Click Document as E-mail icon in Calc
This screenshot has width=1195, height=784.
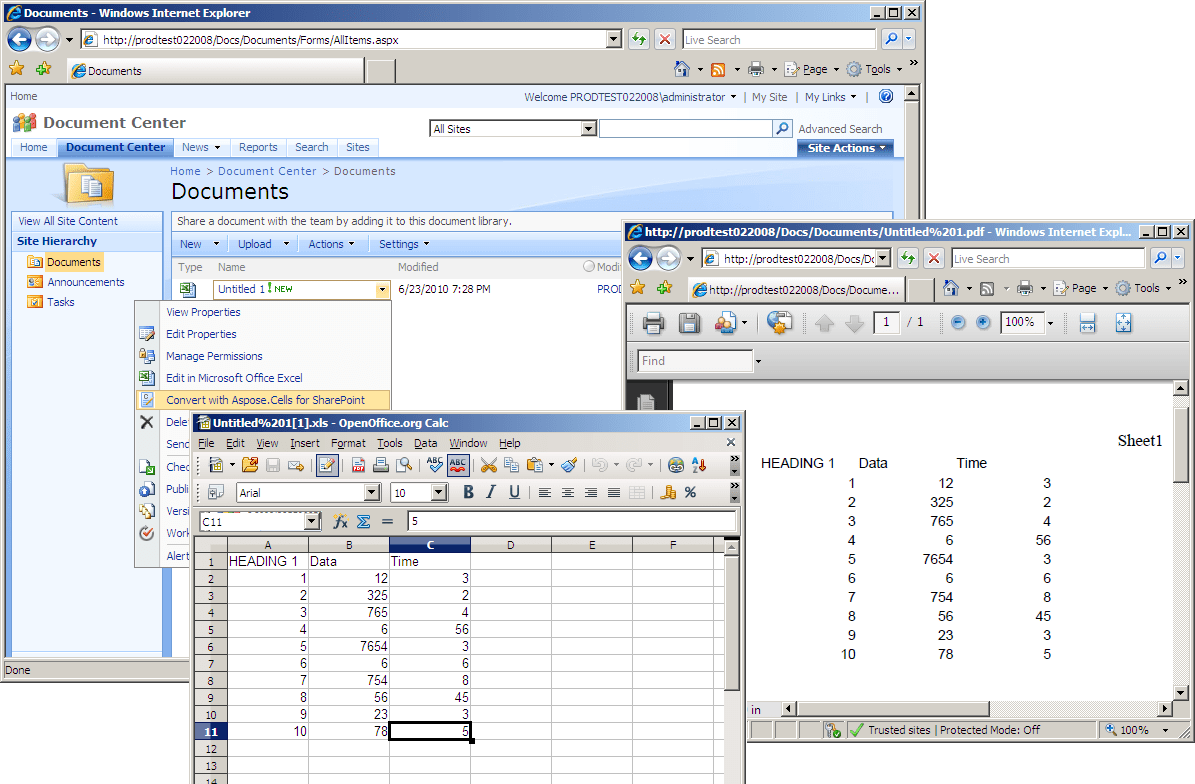pyautogui.click(x=296, y=465)
